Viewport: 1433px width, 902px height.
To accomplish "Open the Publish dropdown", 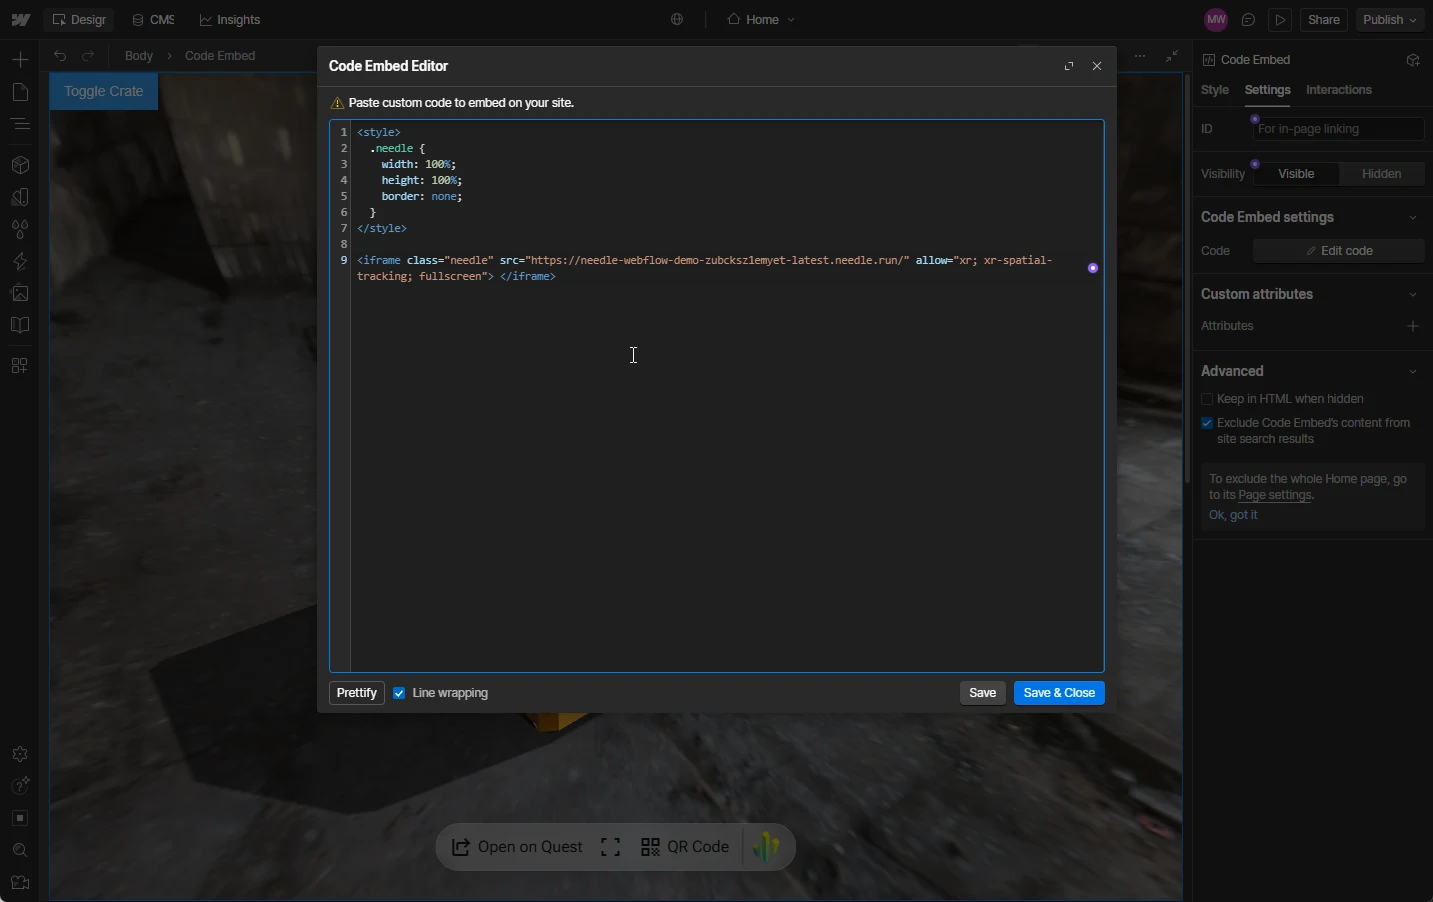I will point(1391,20).
